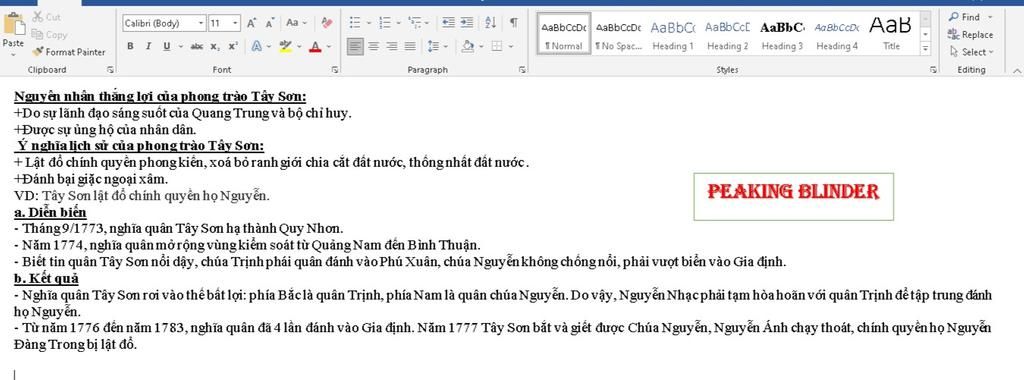Apply Text Effects and Typography icon
The width and height of the screenshot is (1024, 380).
pos(256,46)
